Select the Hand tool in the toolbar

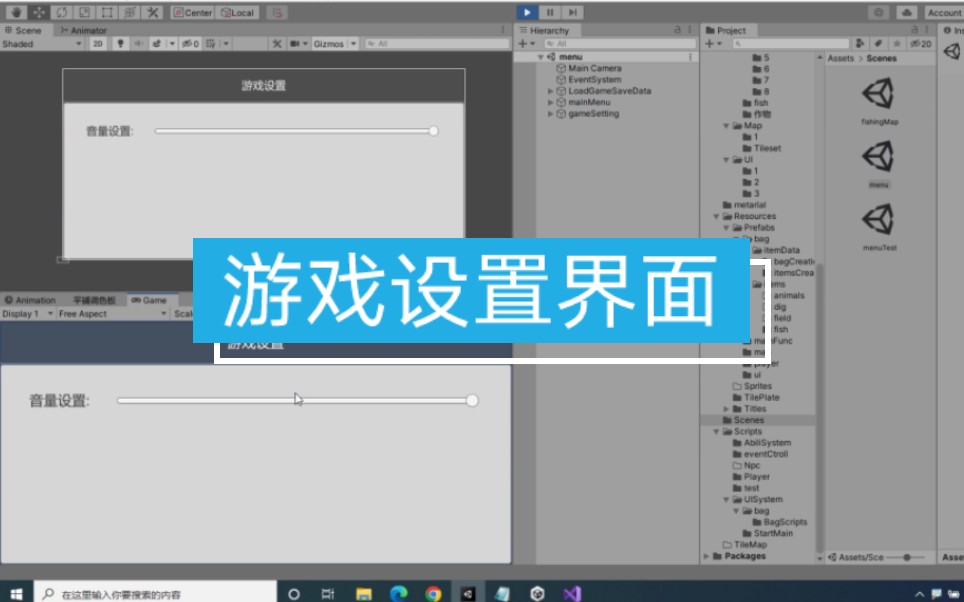point(16,12)
